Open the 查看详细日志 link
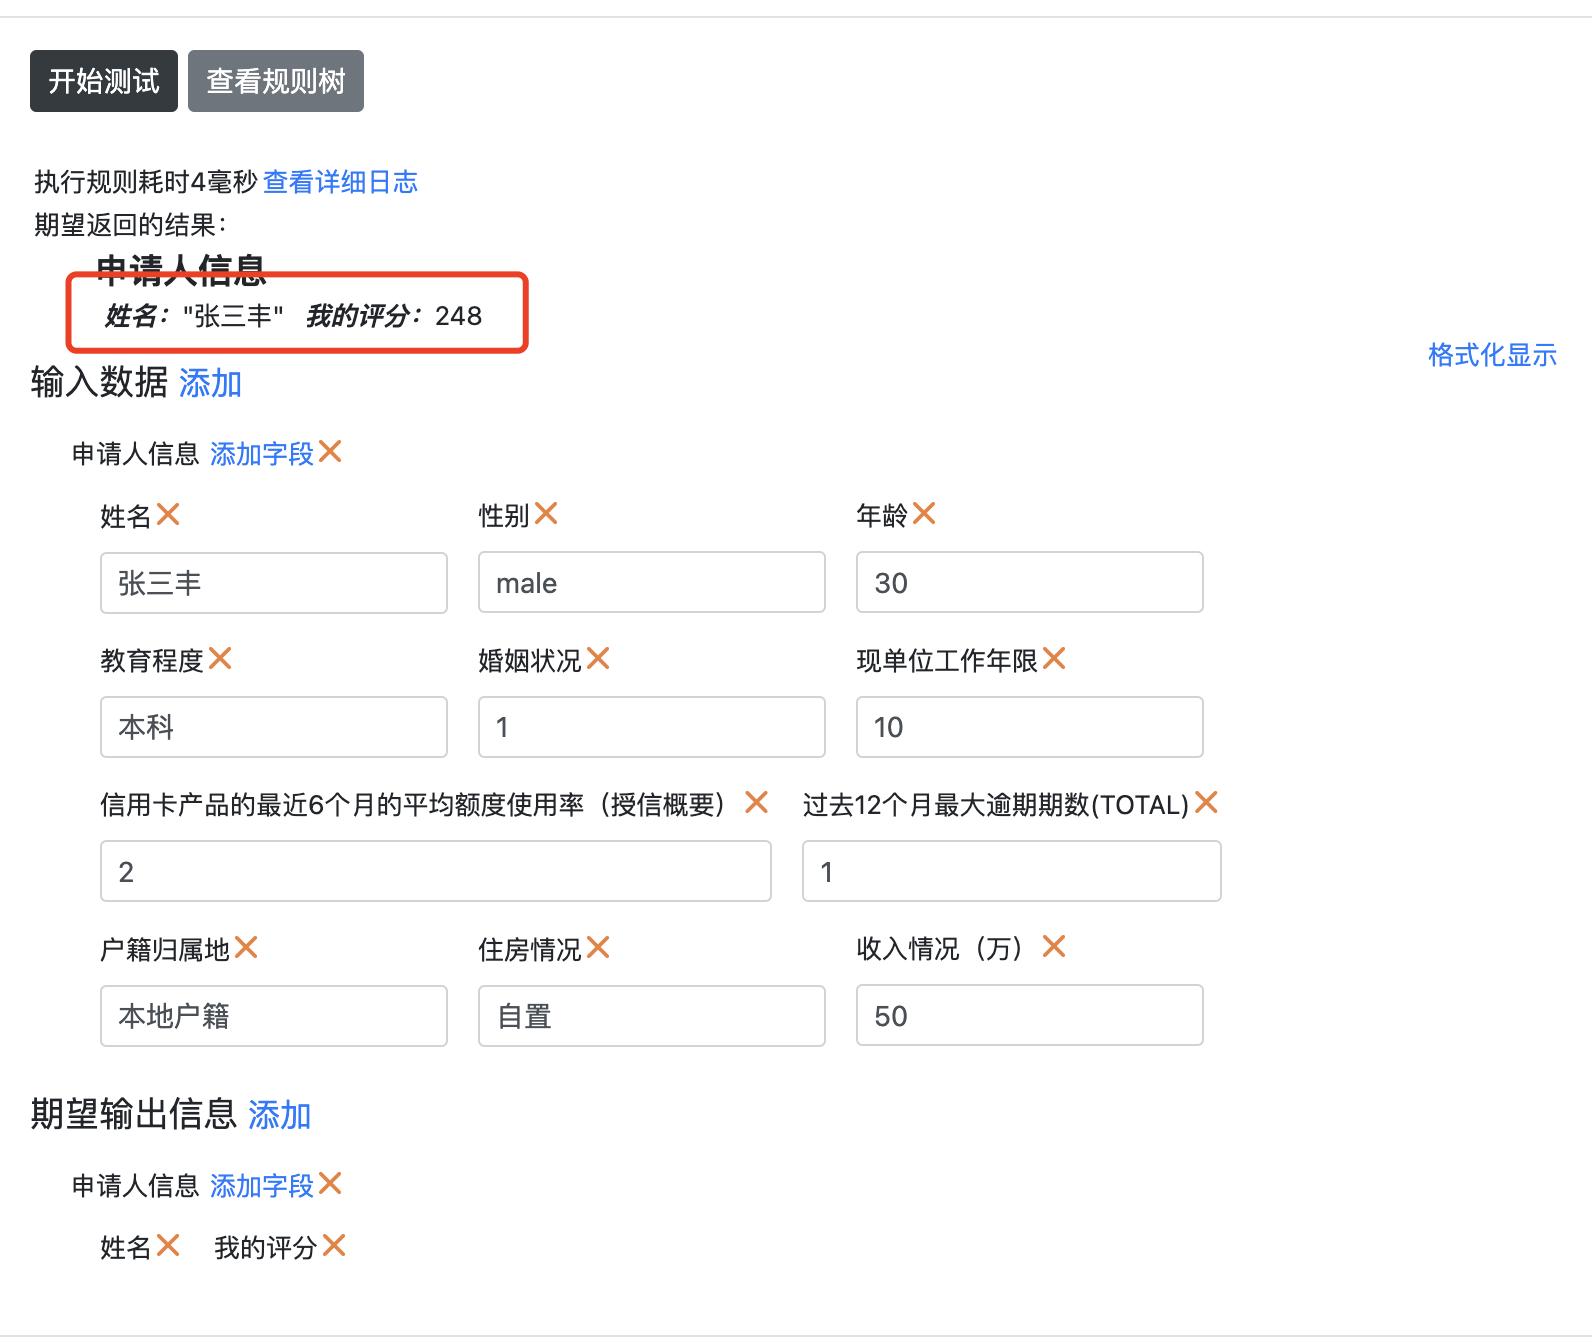The width and height of the screenshot is (1592, 1344). 340,182
